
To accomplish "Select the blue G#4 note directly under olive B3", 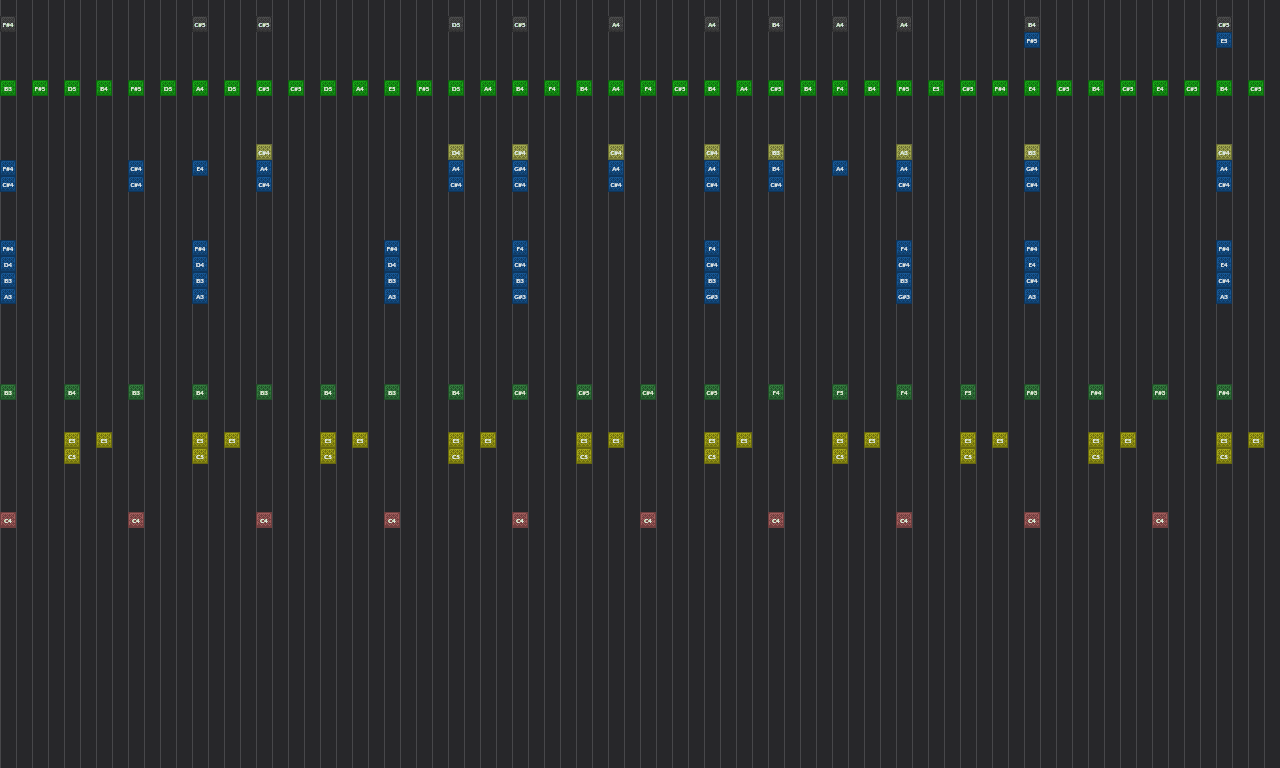I will click(x=1032, y=168).
